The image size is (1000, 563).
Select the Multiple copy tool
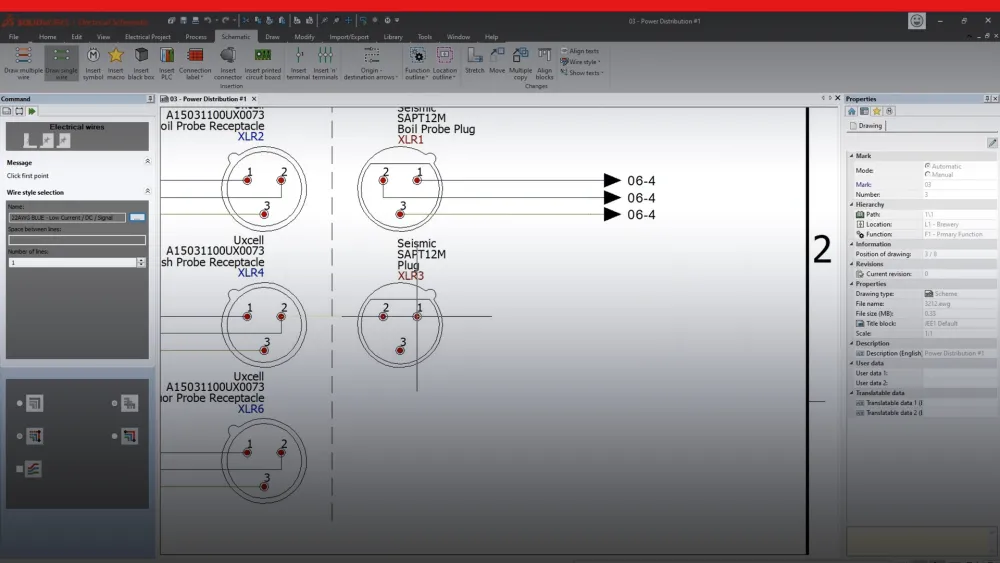click(520, 63)
